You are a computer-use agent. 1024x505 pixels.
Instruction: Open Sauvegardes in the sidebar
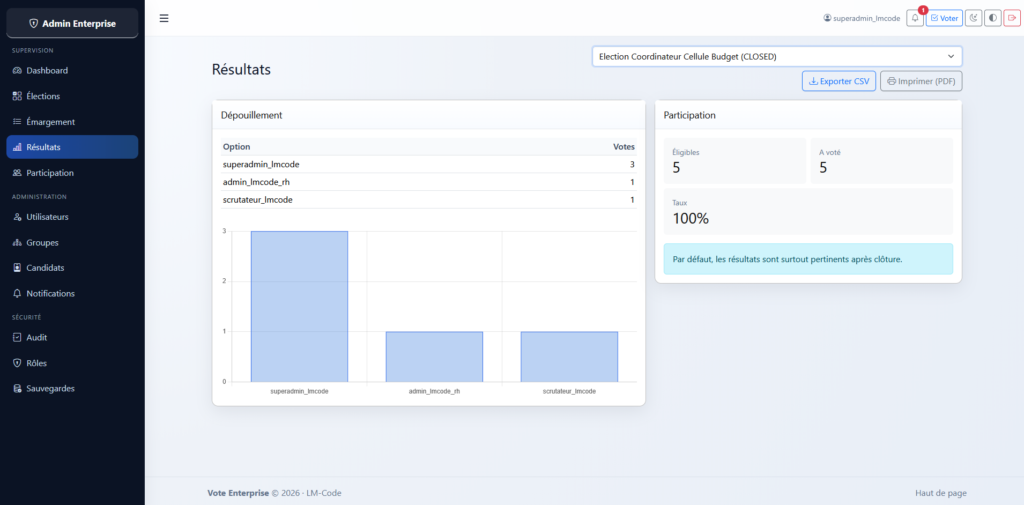50,388
